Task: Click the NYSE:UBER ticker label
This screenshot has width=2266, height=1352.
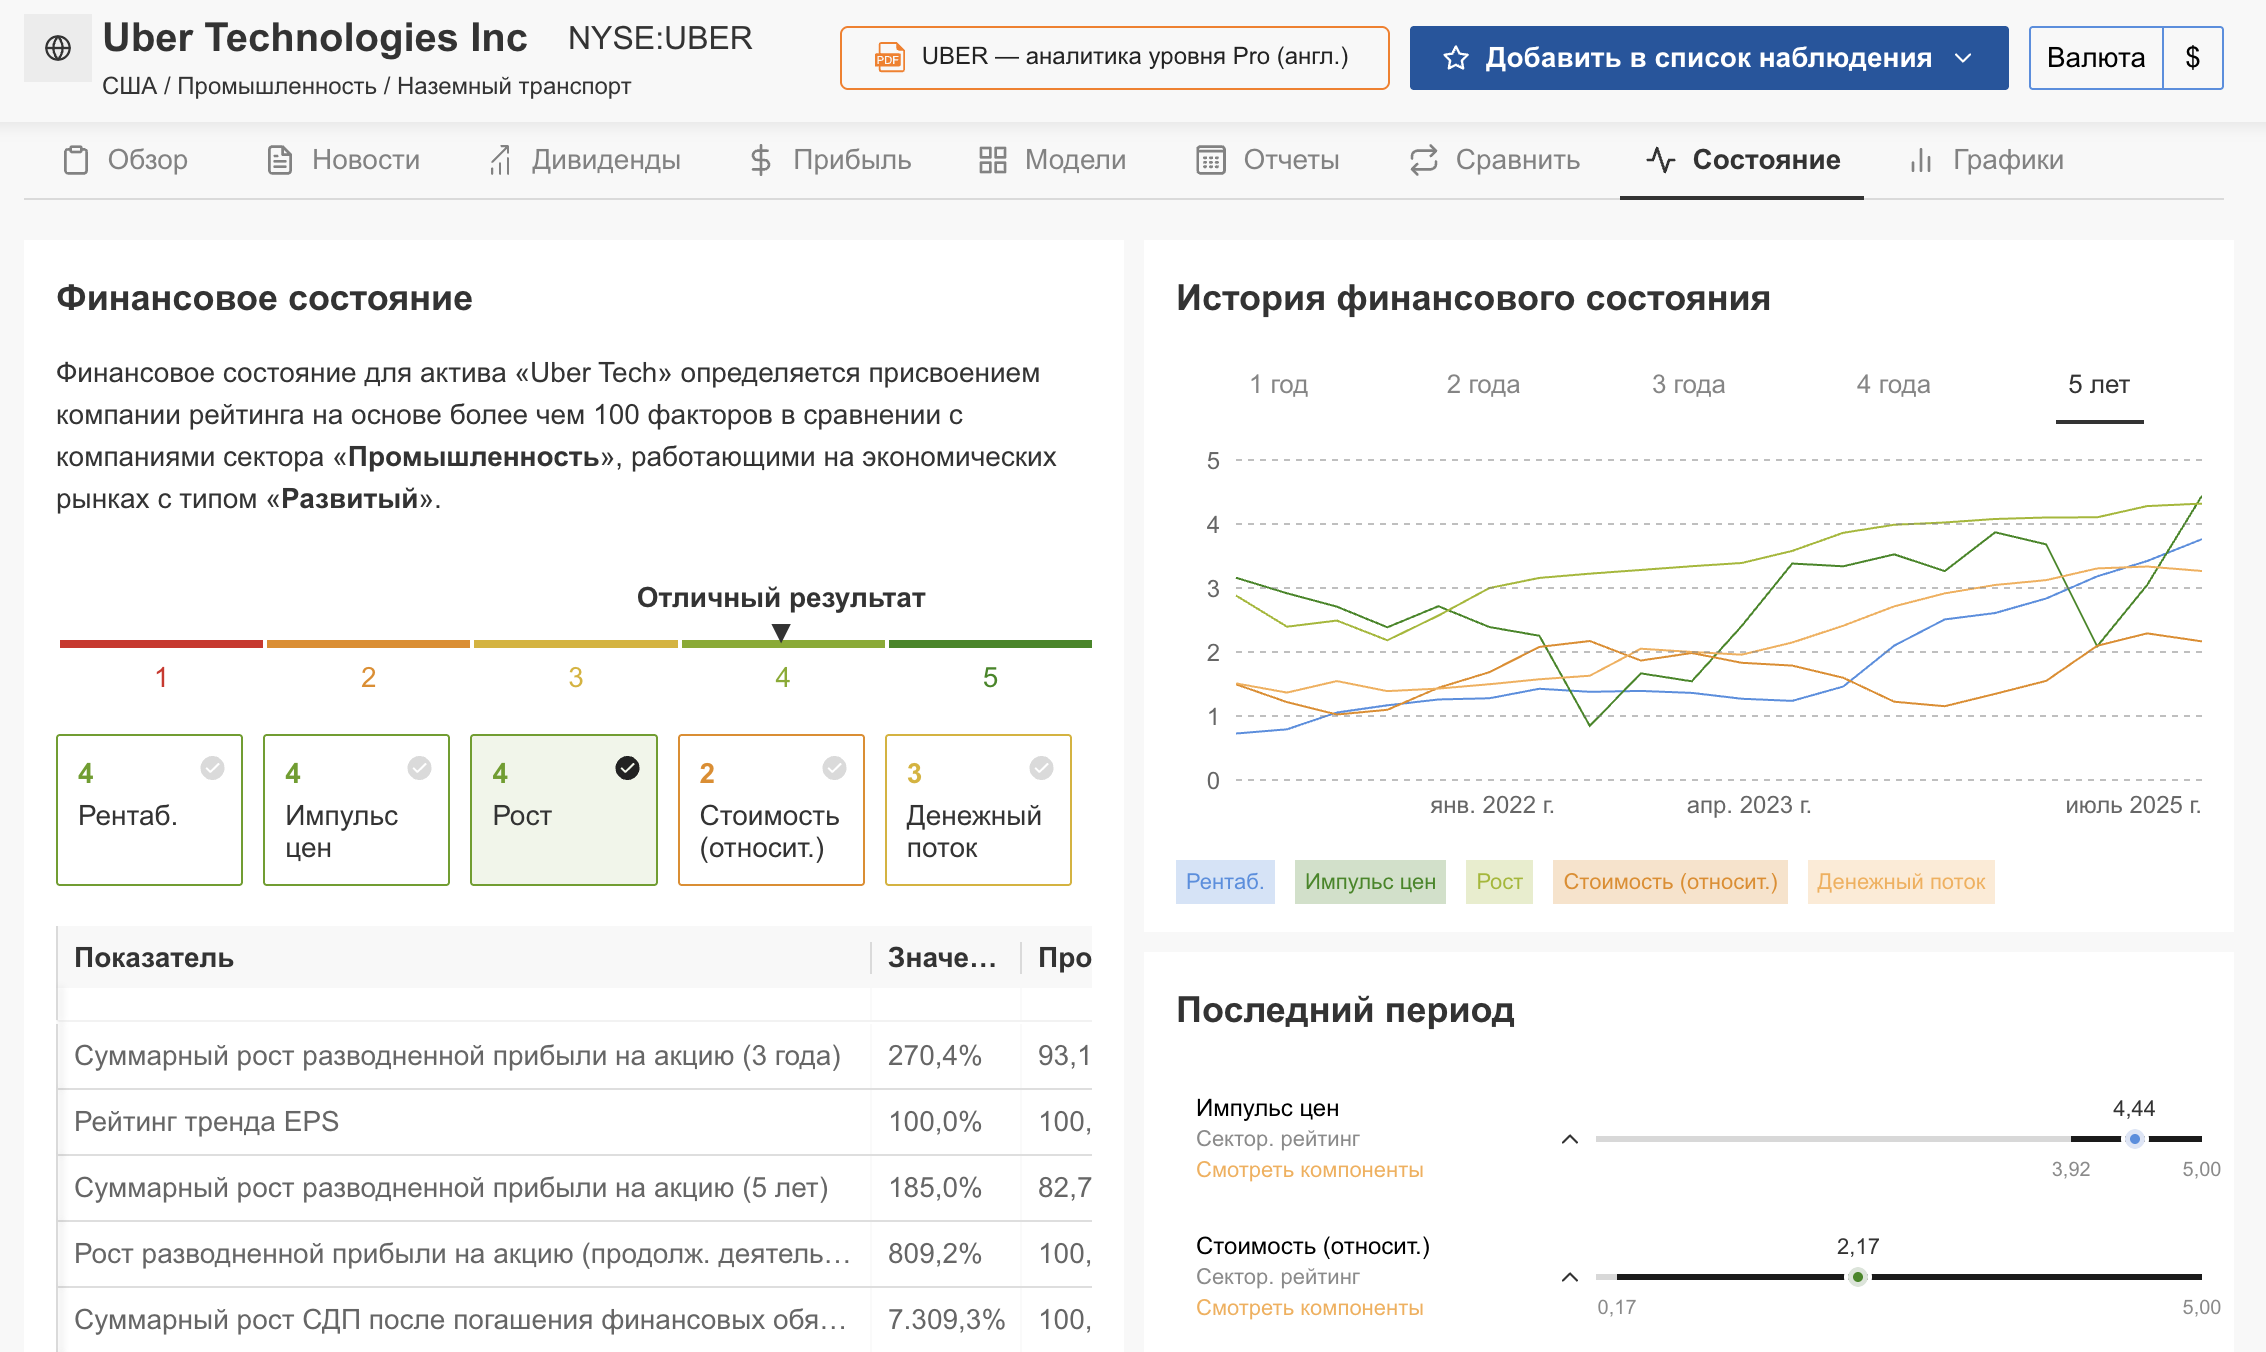Action: pyautogui.click(x=660, y=38)
